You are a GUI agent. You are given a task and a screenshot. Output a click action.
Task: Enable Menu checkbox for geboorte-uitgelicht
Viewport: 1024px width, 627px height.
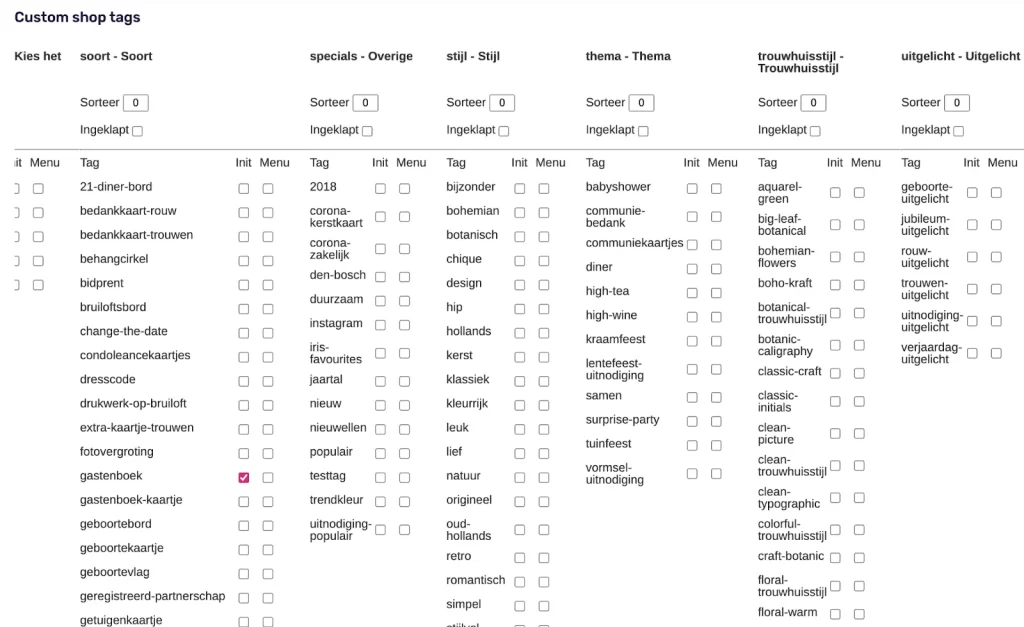tap(995, 193)
